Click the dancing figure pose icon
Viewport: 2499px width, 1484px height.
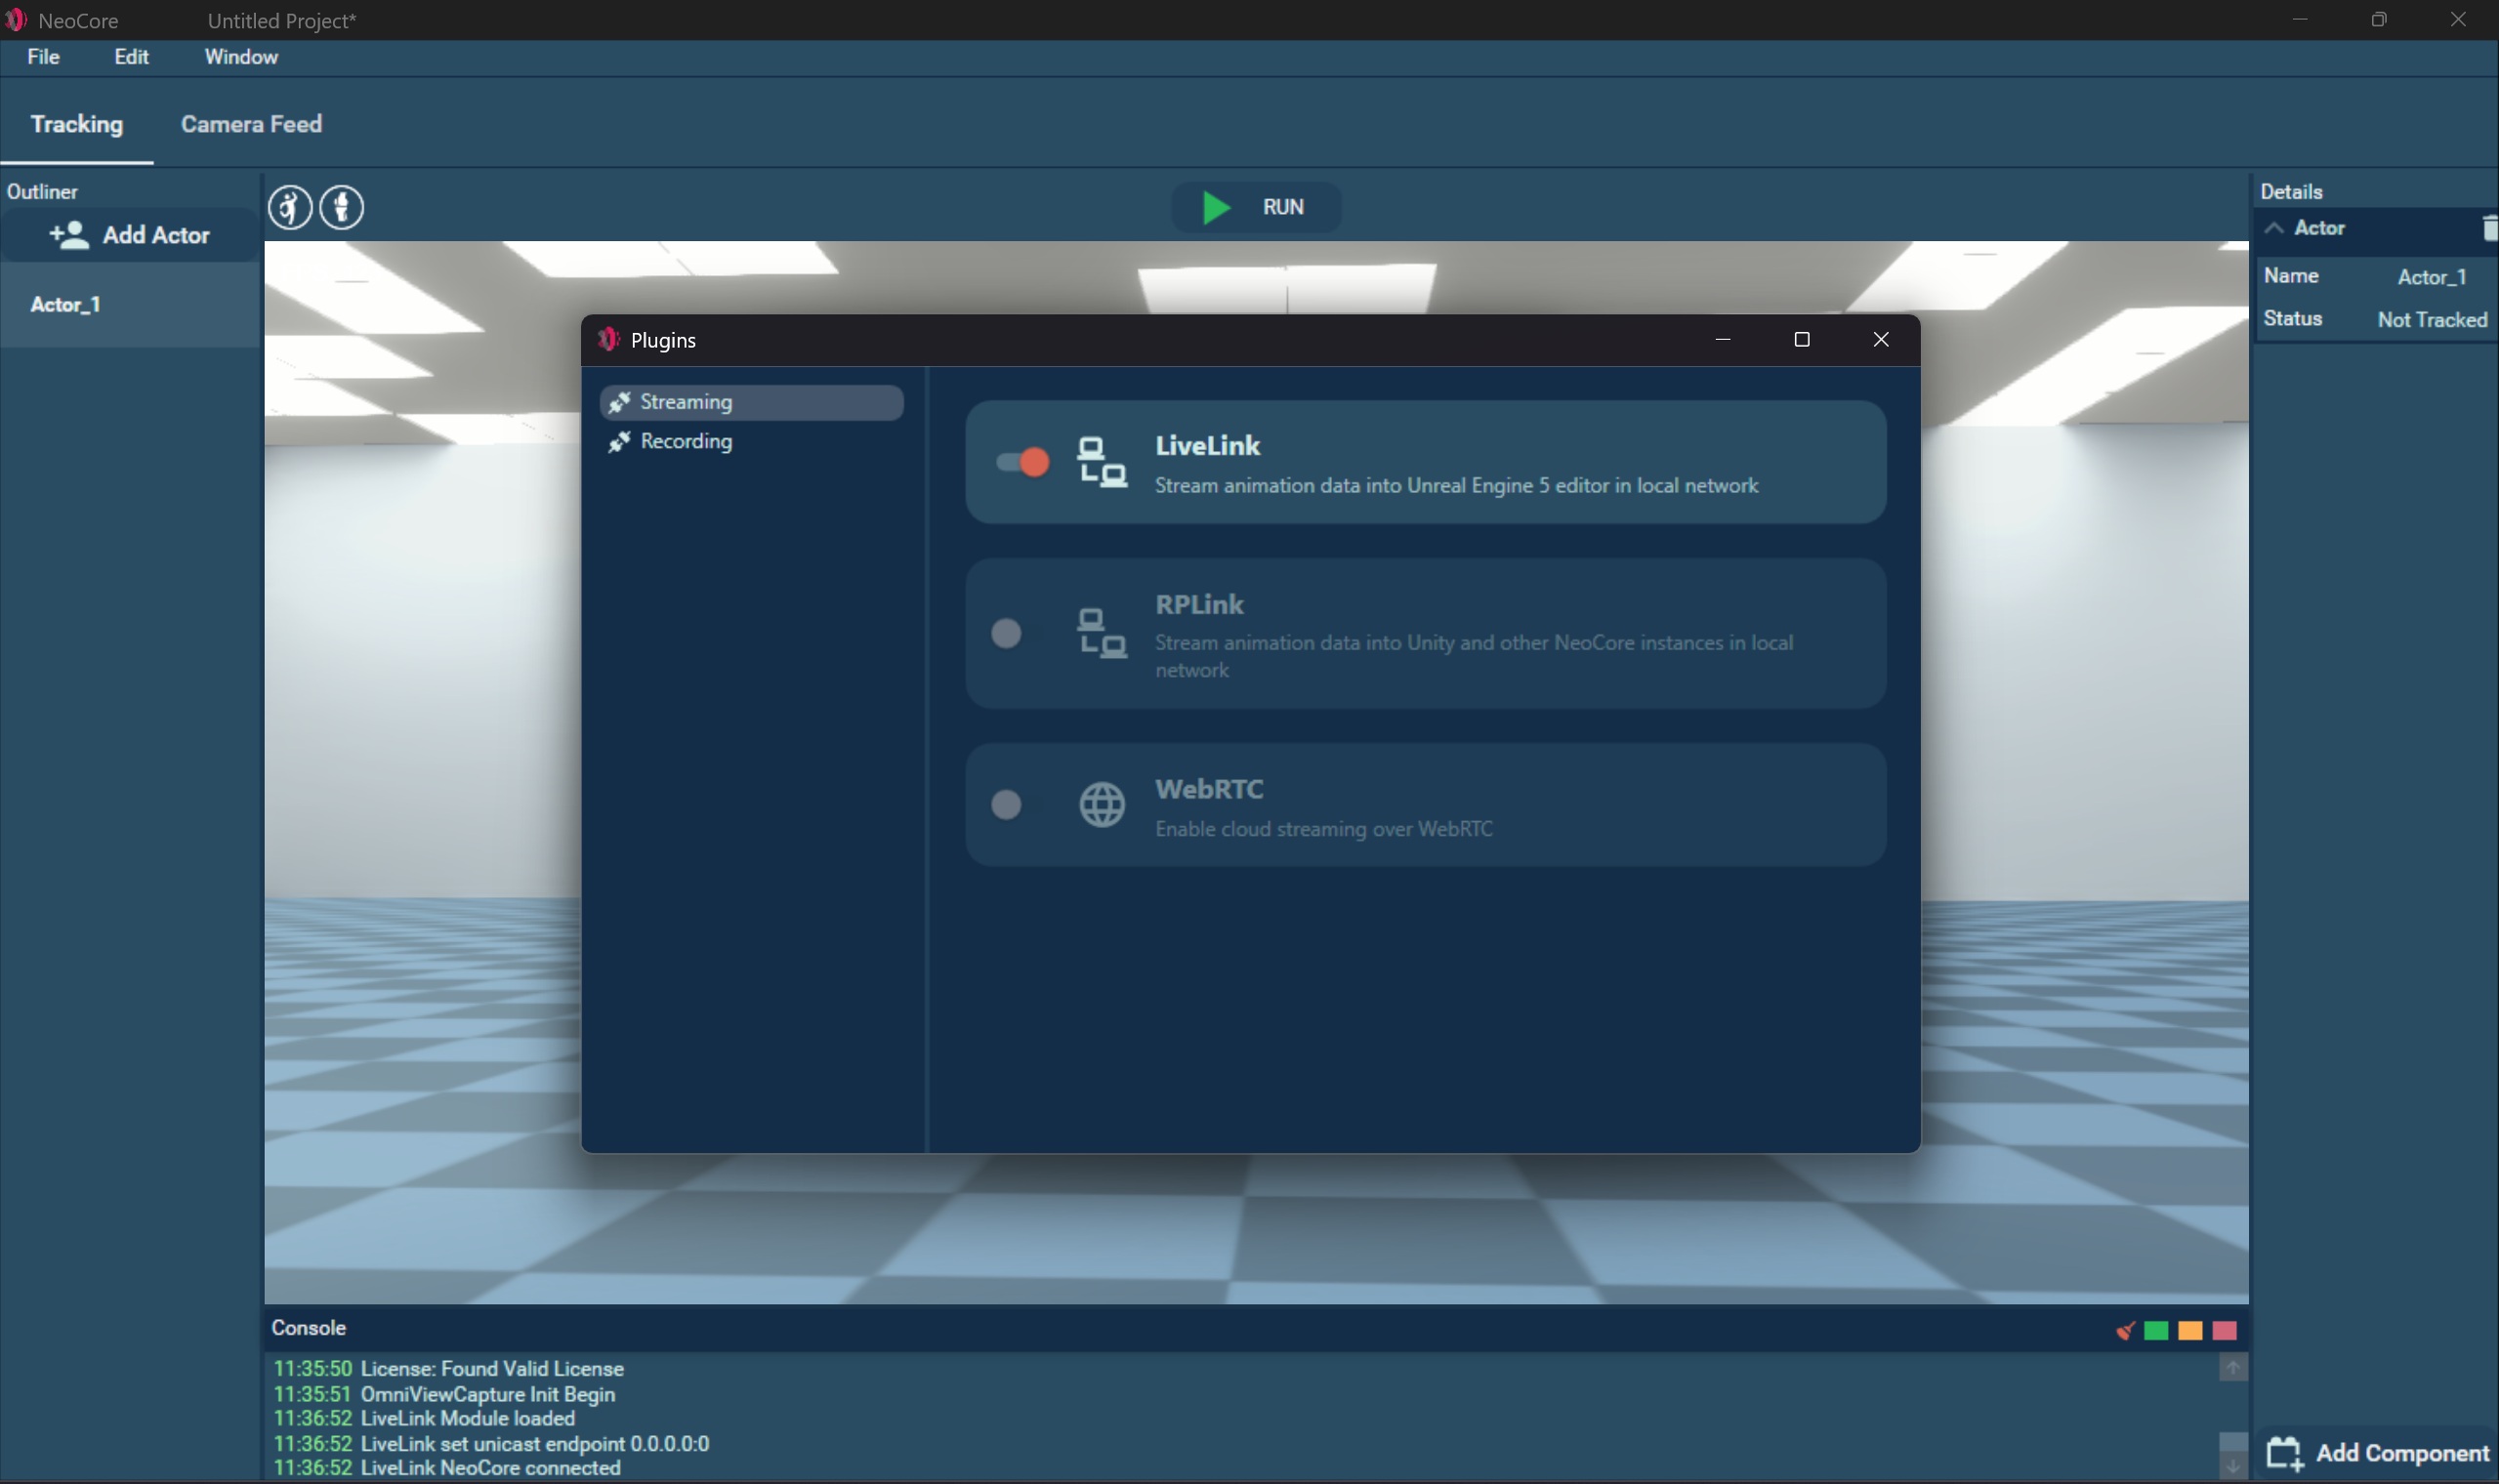[x=290, y=208]
